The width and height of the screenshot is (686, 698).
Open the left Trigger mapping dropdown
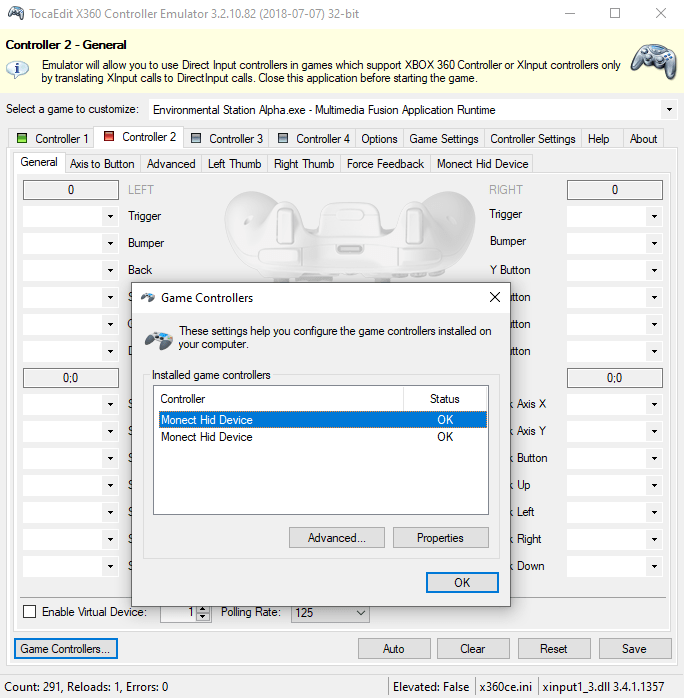tap(110, 216)
